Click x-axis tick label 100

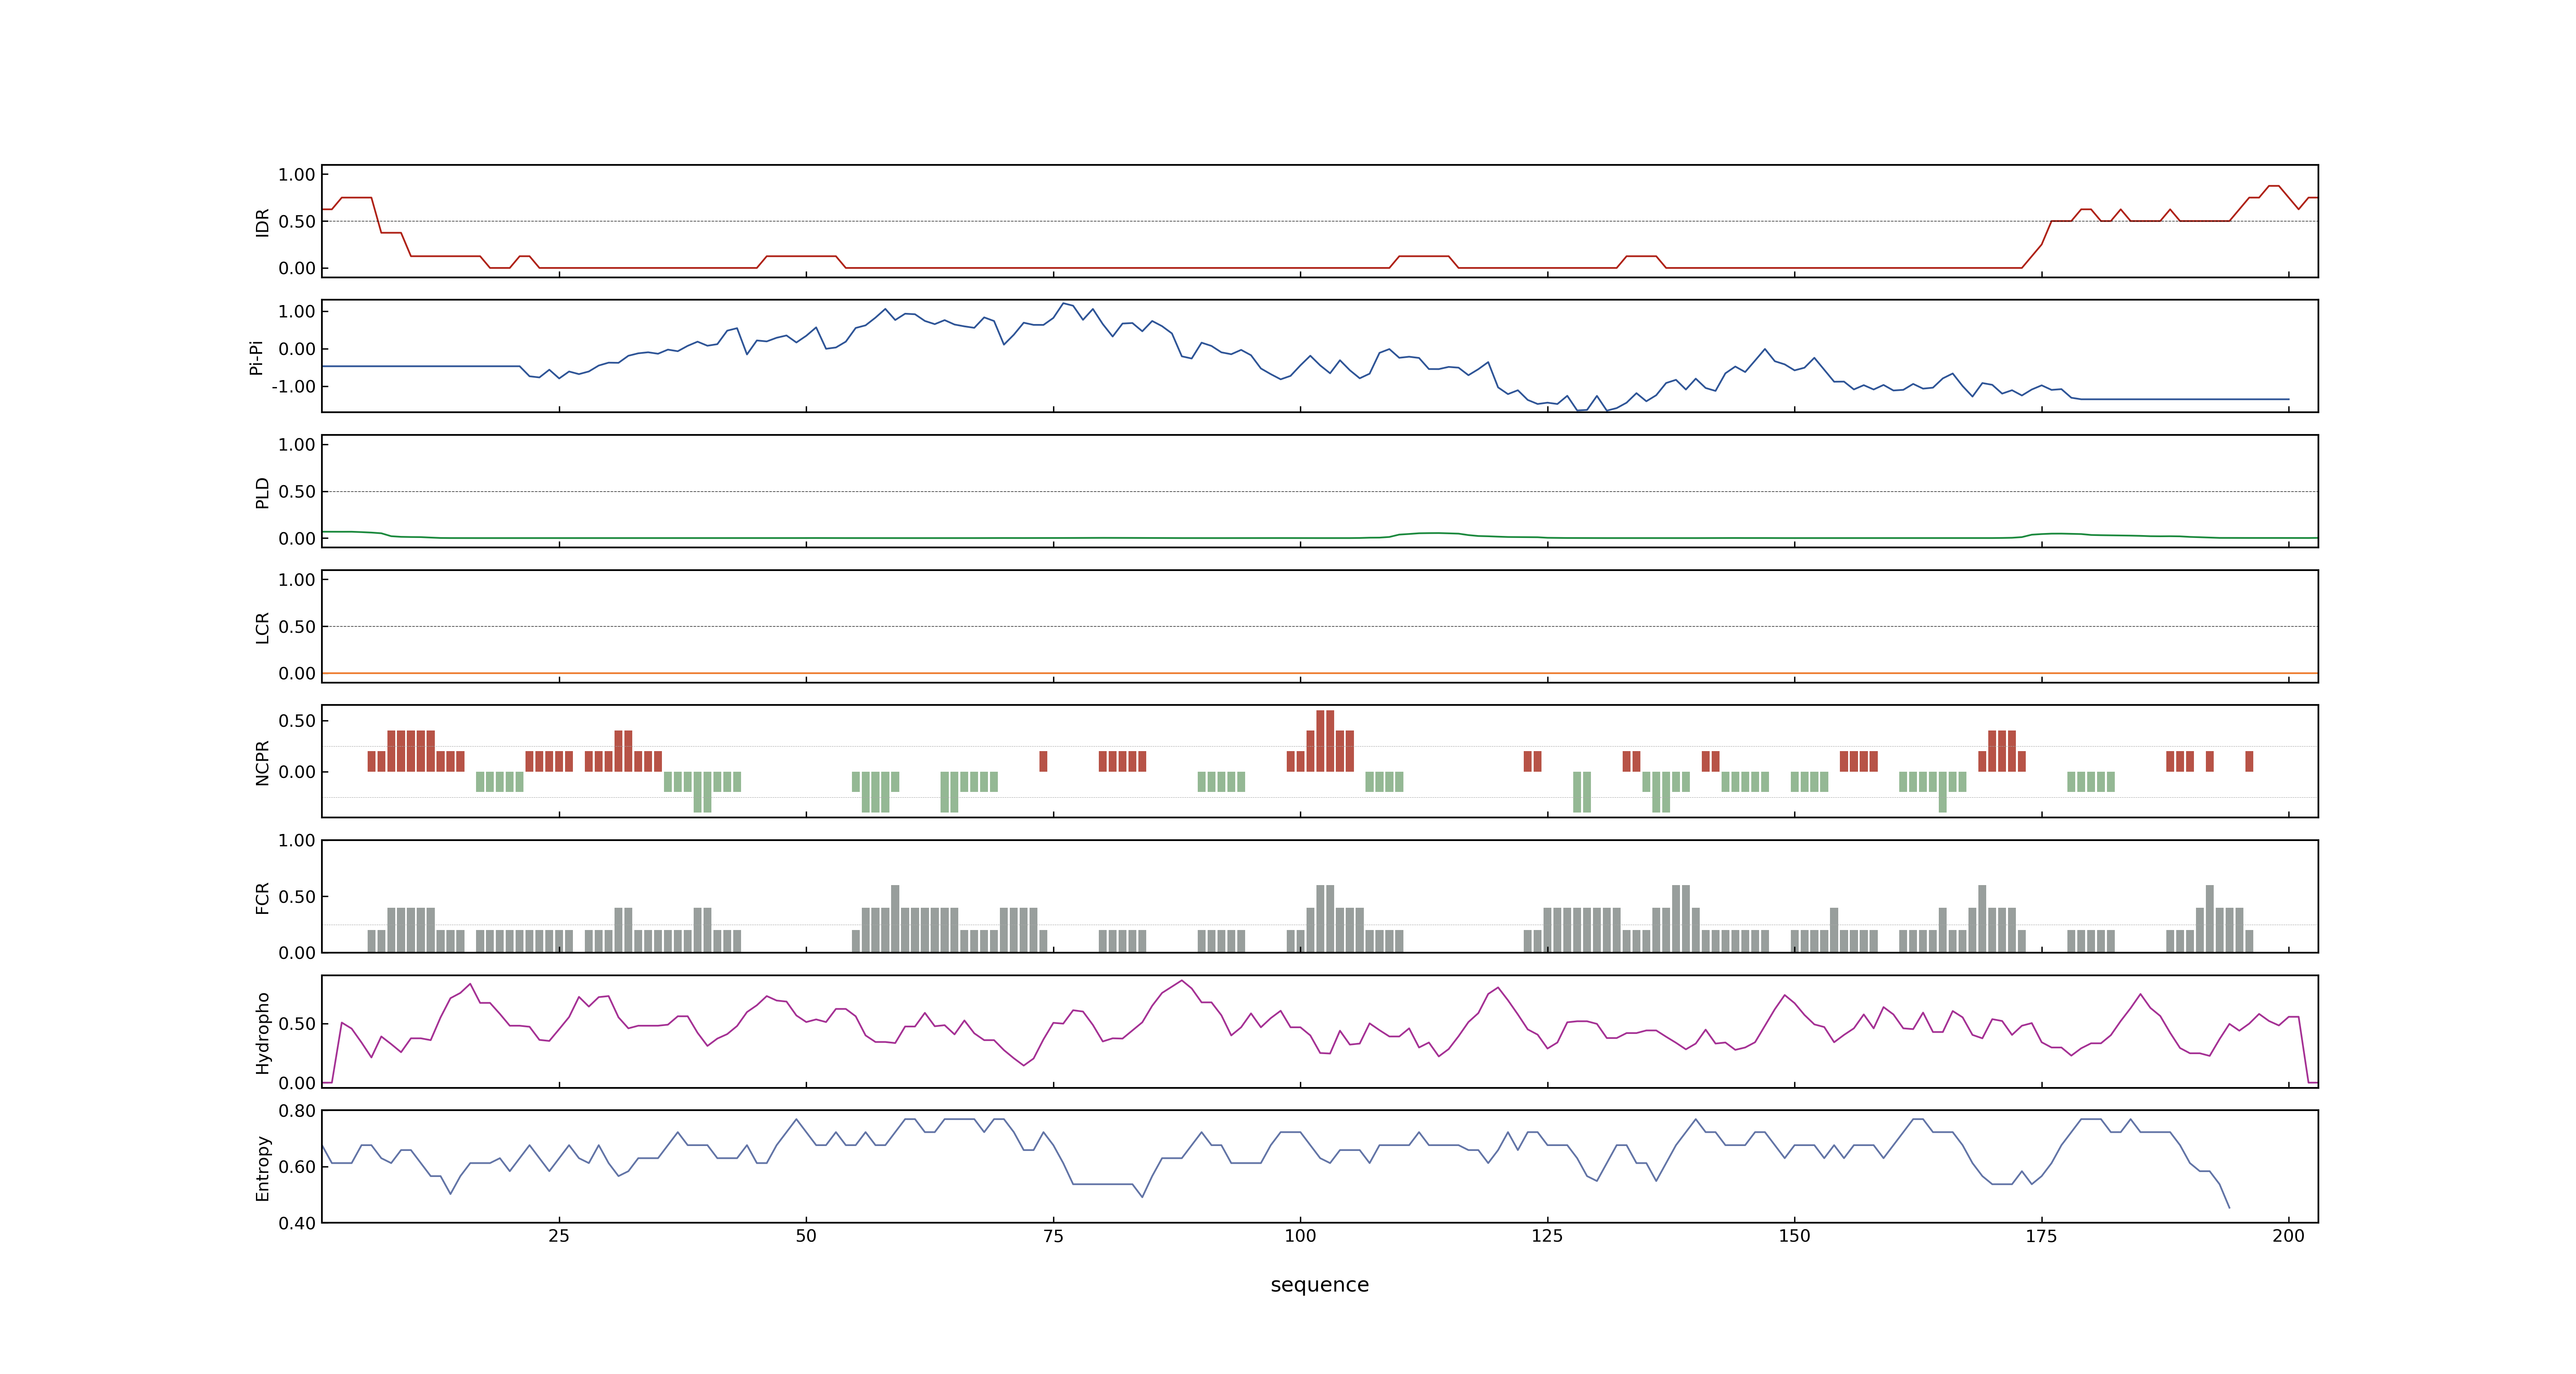tap(1300, 1236)
